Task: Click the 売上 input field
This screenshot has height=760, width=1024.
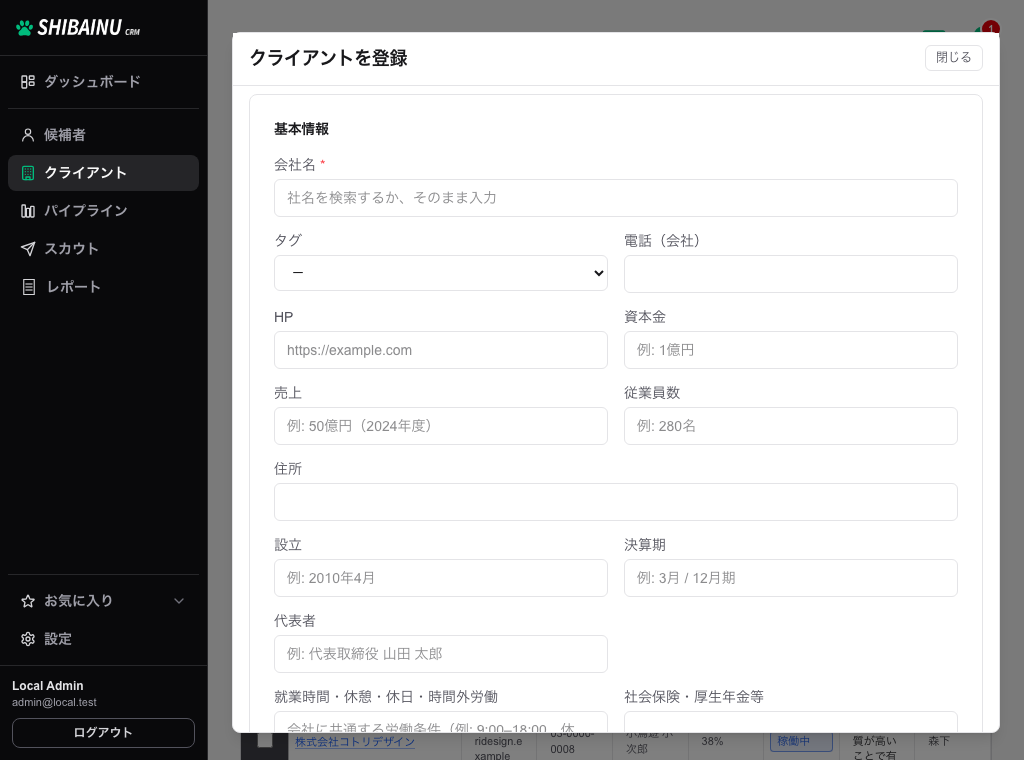Action: pyautogui.click(x=441, y=426)
